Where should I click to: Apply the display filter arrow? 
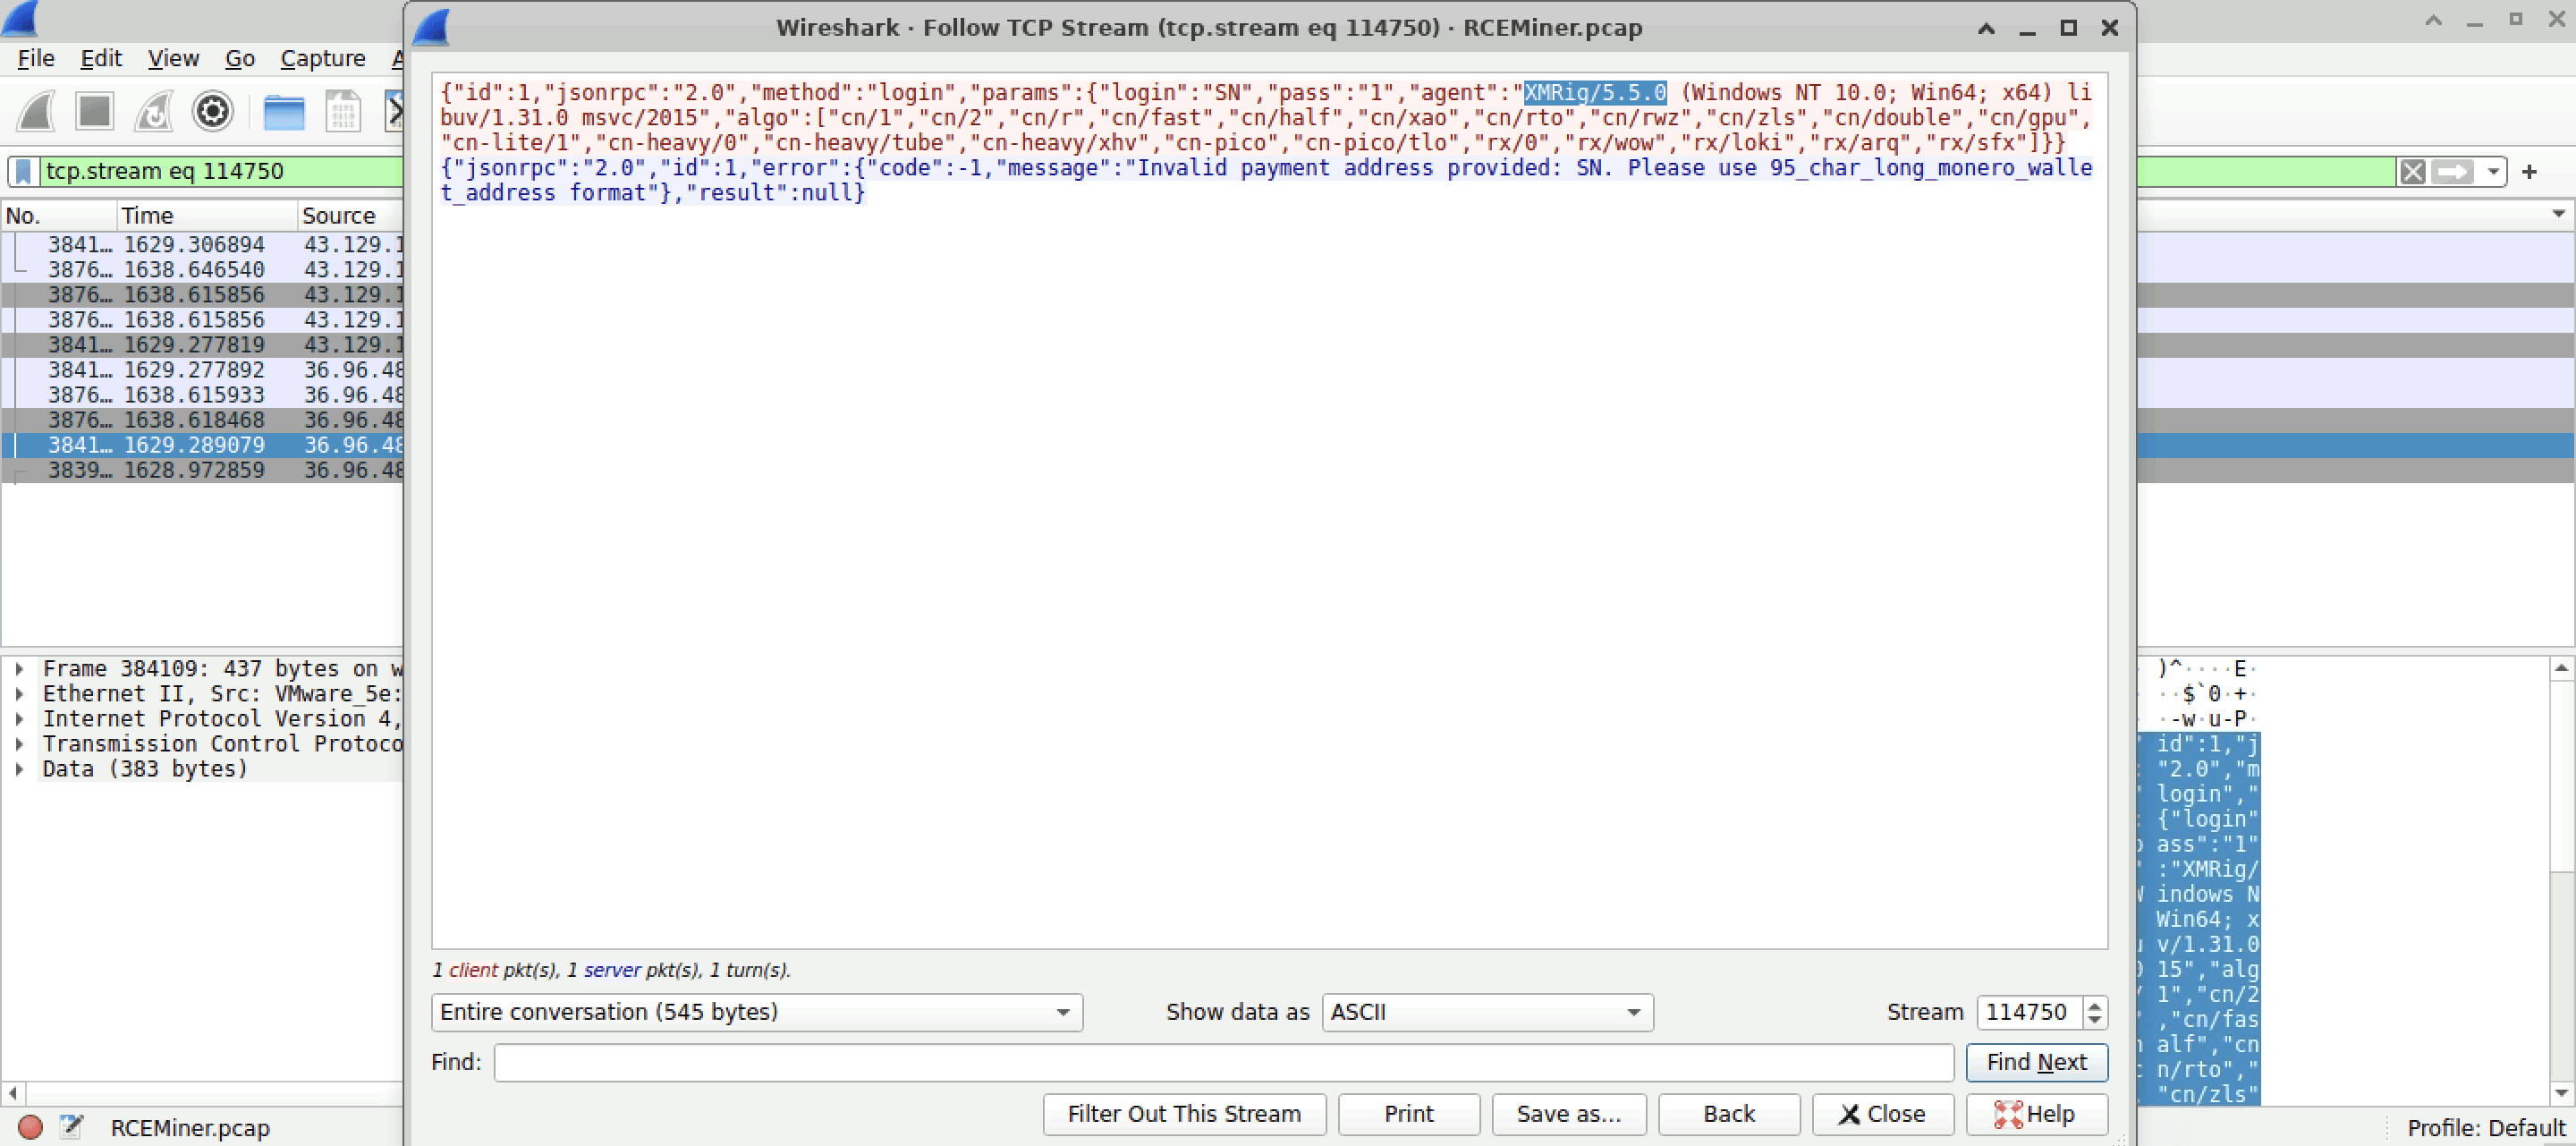(2452, 171)
